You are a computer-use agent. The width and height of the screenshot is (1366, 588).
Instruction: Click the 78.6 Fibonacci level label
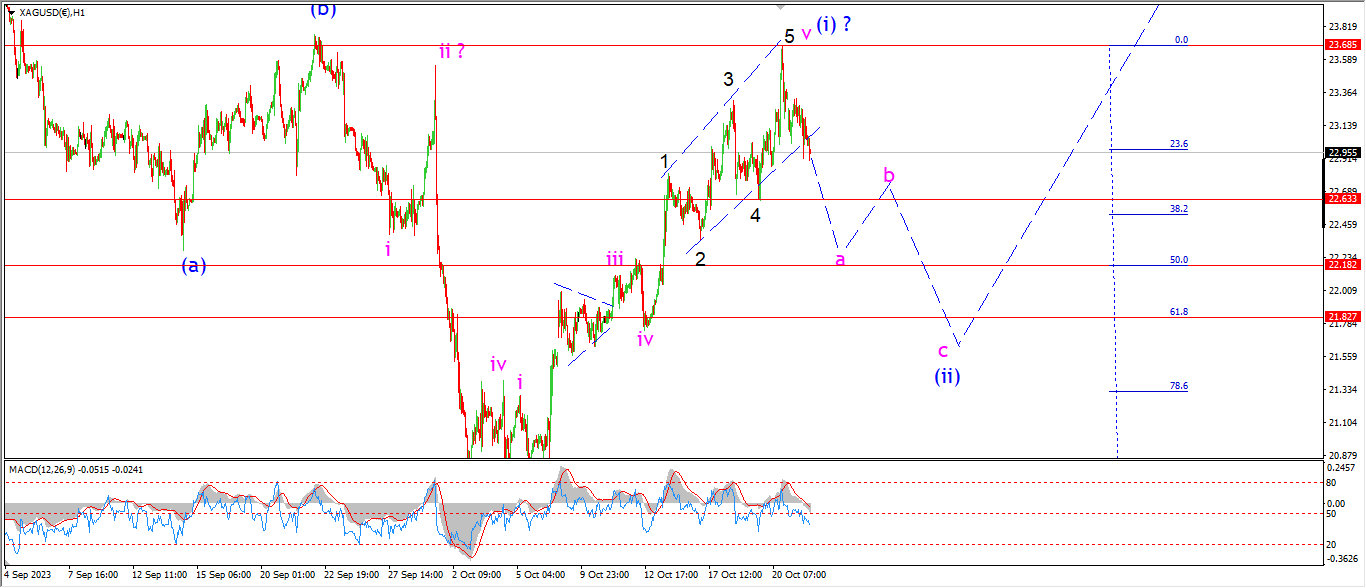coord(1178,386)
